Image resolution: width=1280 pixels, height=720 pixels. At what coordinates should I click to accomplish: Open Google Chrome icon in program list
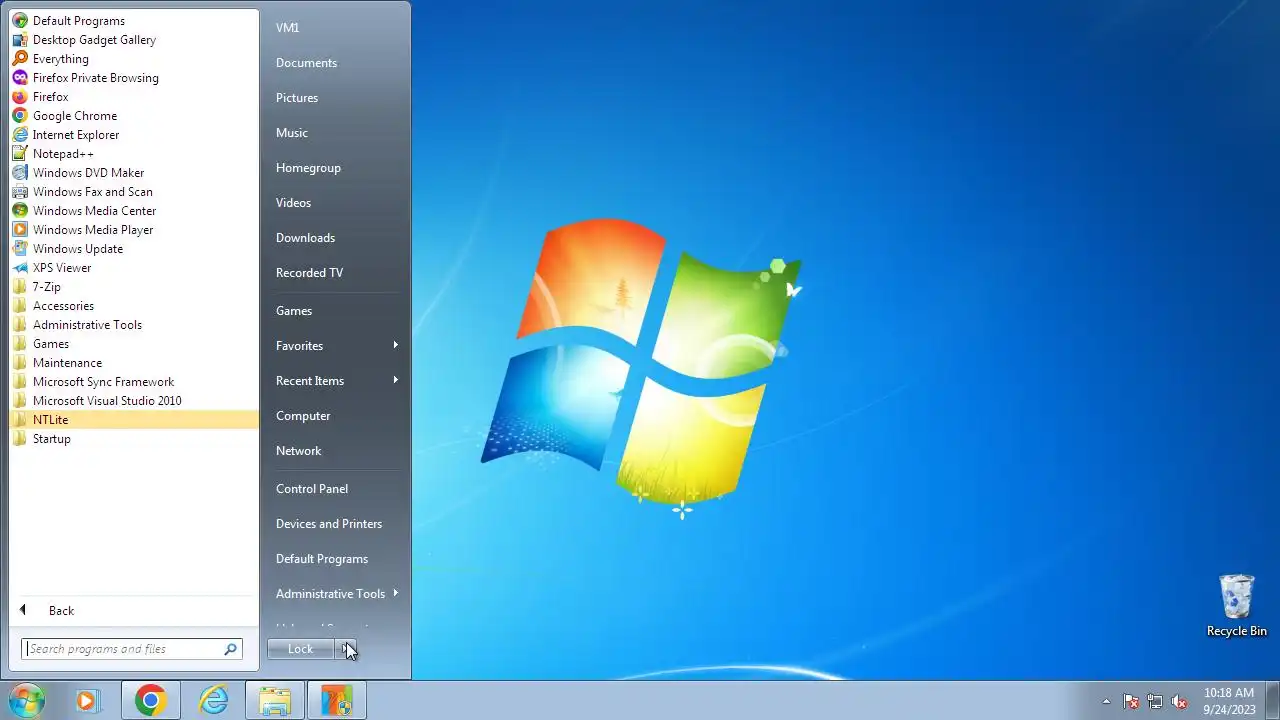point(20,116)
